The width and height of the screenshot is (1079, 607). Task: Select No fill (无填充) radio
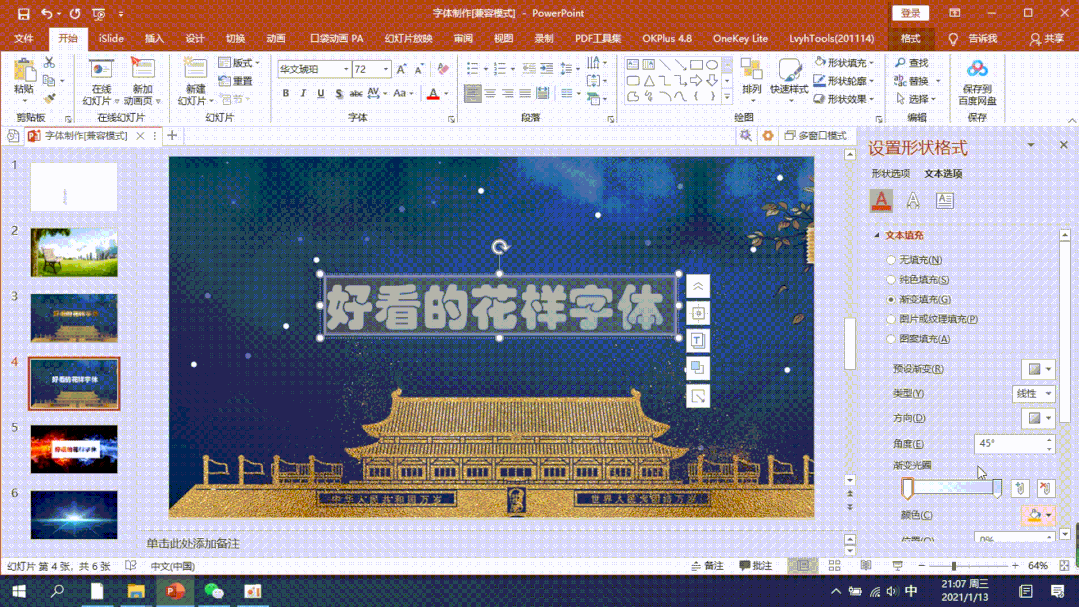click(x=891, y=260)
